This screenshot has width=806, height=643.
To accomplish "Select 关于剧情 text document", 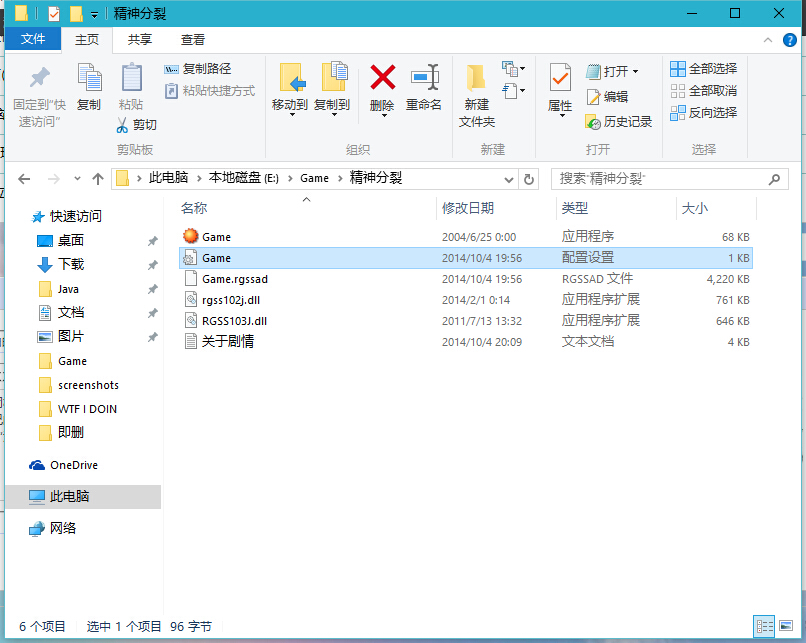I will [x=466, y=342].
